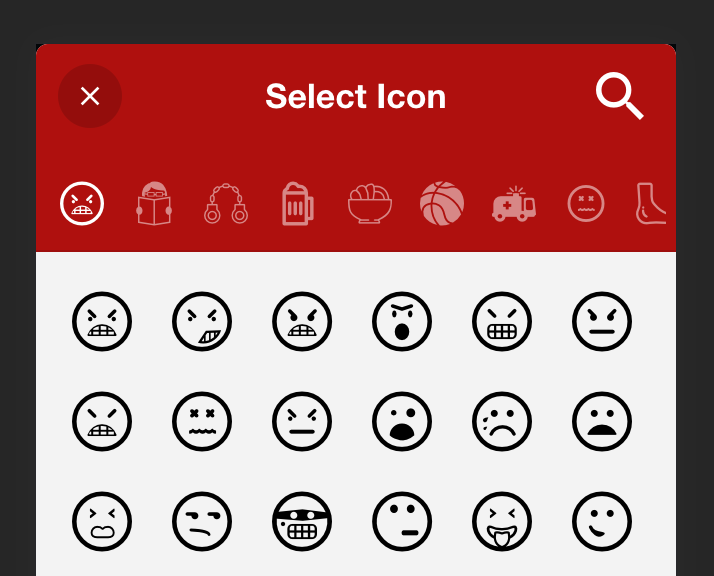
Task: Open the handcuffs category tab
Action: tap(226, 204)
